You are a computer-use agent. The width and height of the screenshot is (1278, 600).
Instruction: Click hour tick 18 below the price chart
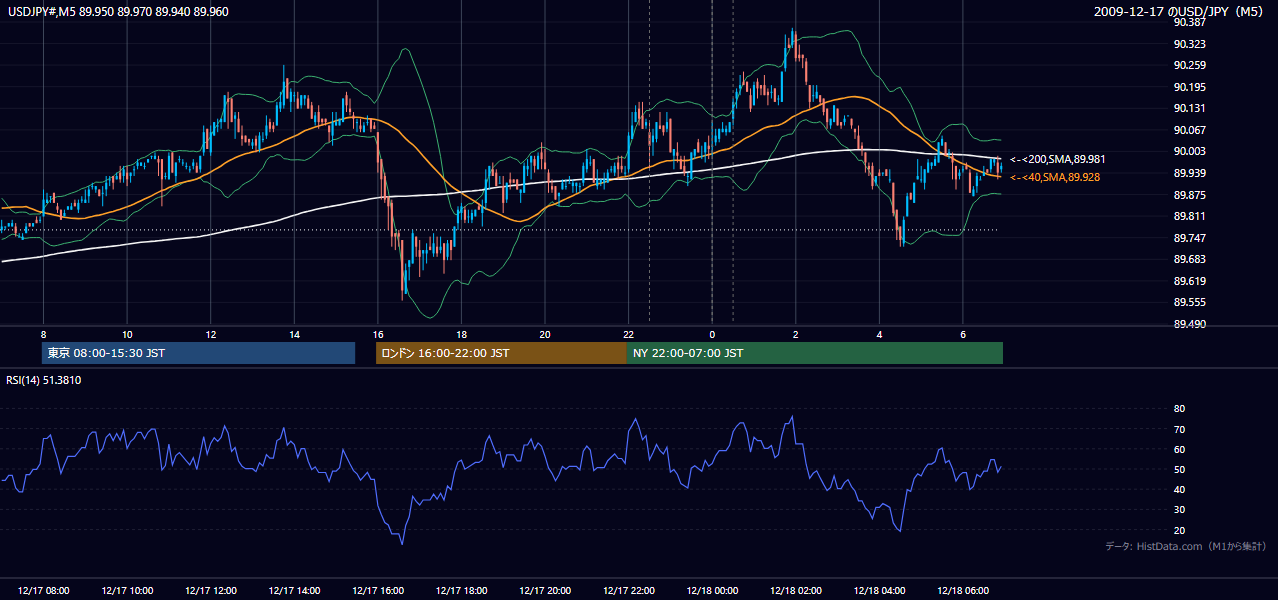point(461,334)
